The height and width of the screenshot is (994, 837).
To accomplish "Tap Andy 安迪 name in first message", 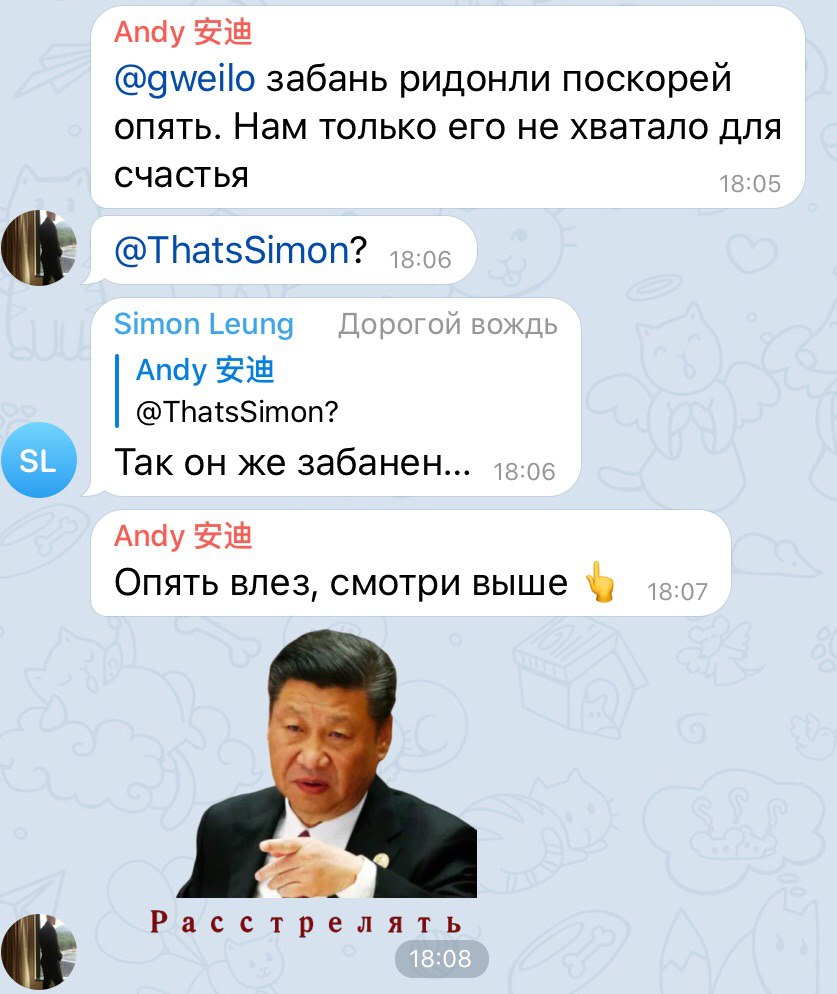I will [183, 32].
